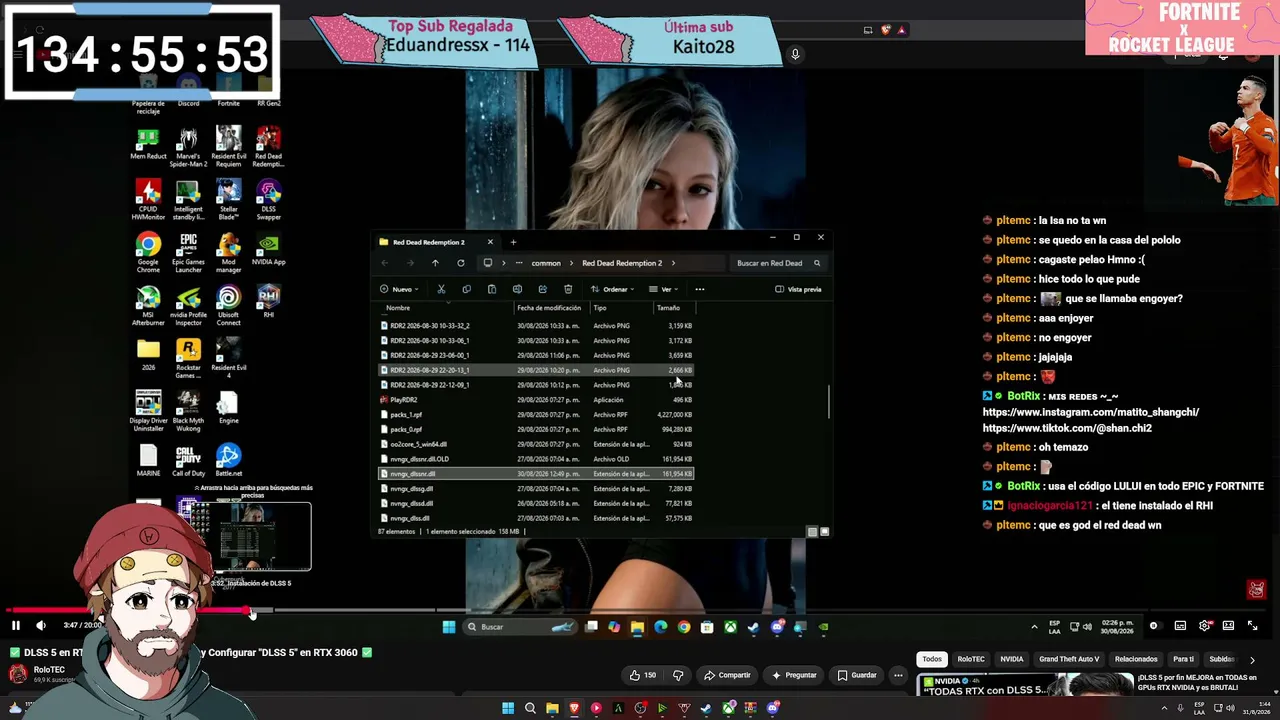Open the video player settings gear
Screen dimensions: 1280x720
point(1204,626)
